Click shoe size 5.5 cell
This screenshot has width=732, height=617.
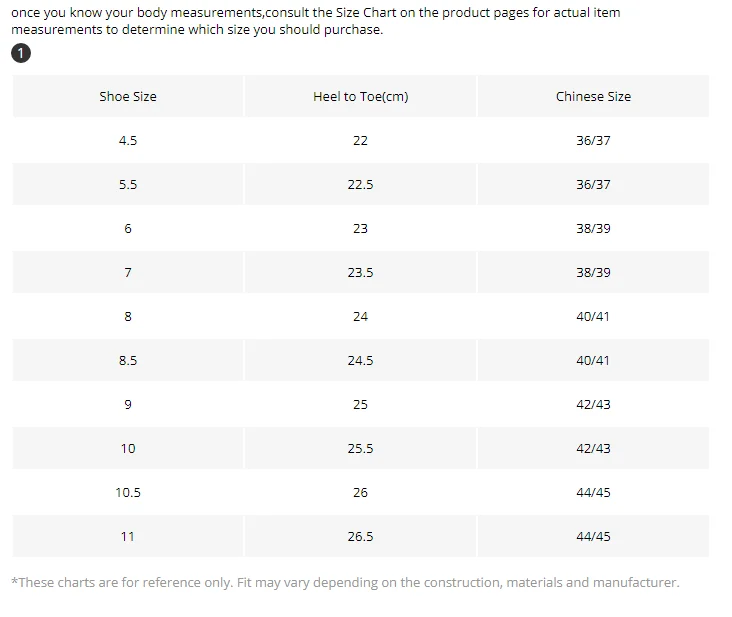click(128, 184)
